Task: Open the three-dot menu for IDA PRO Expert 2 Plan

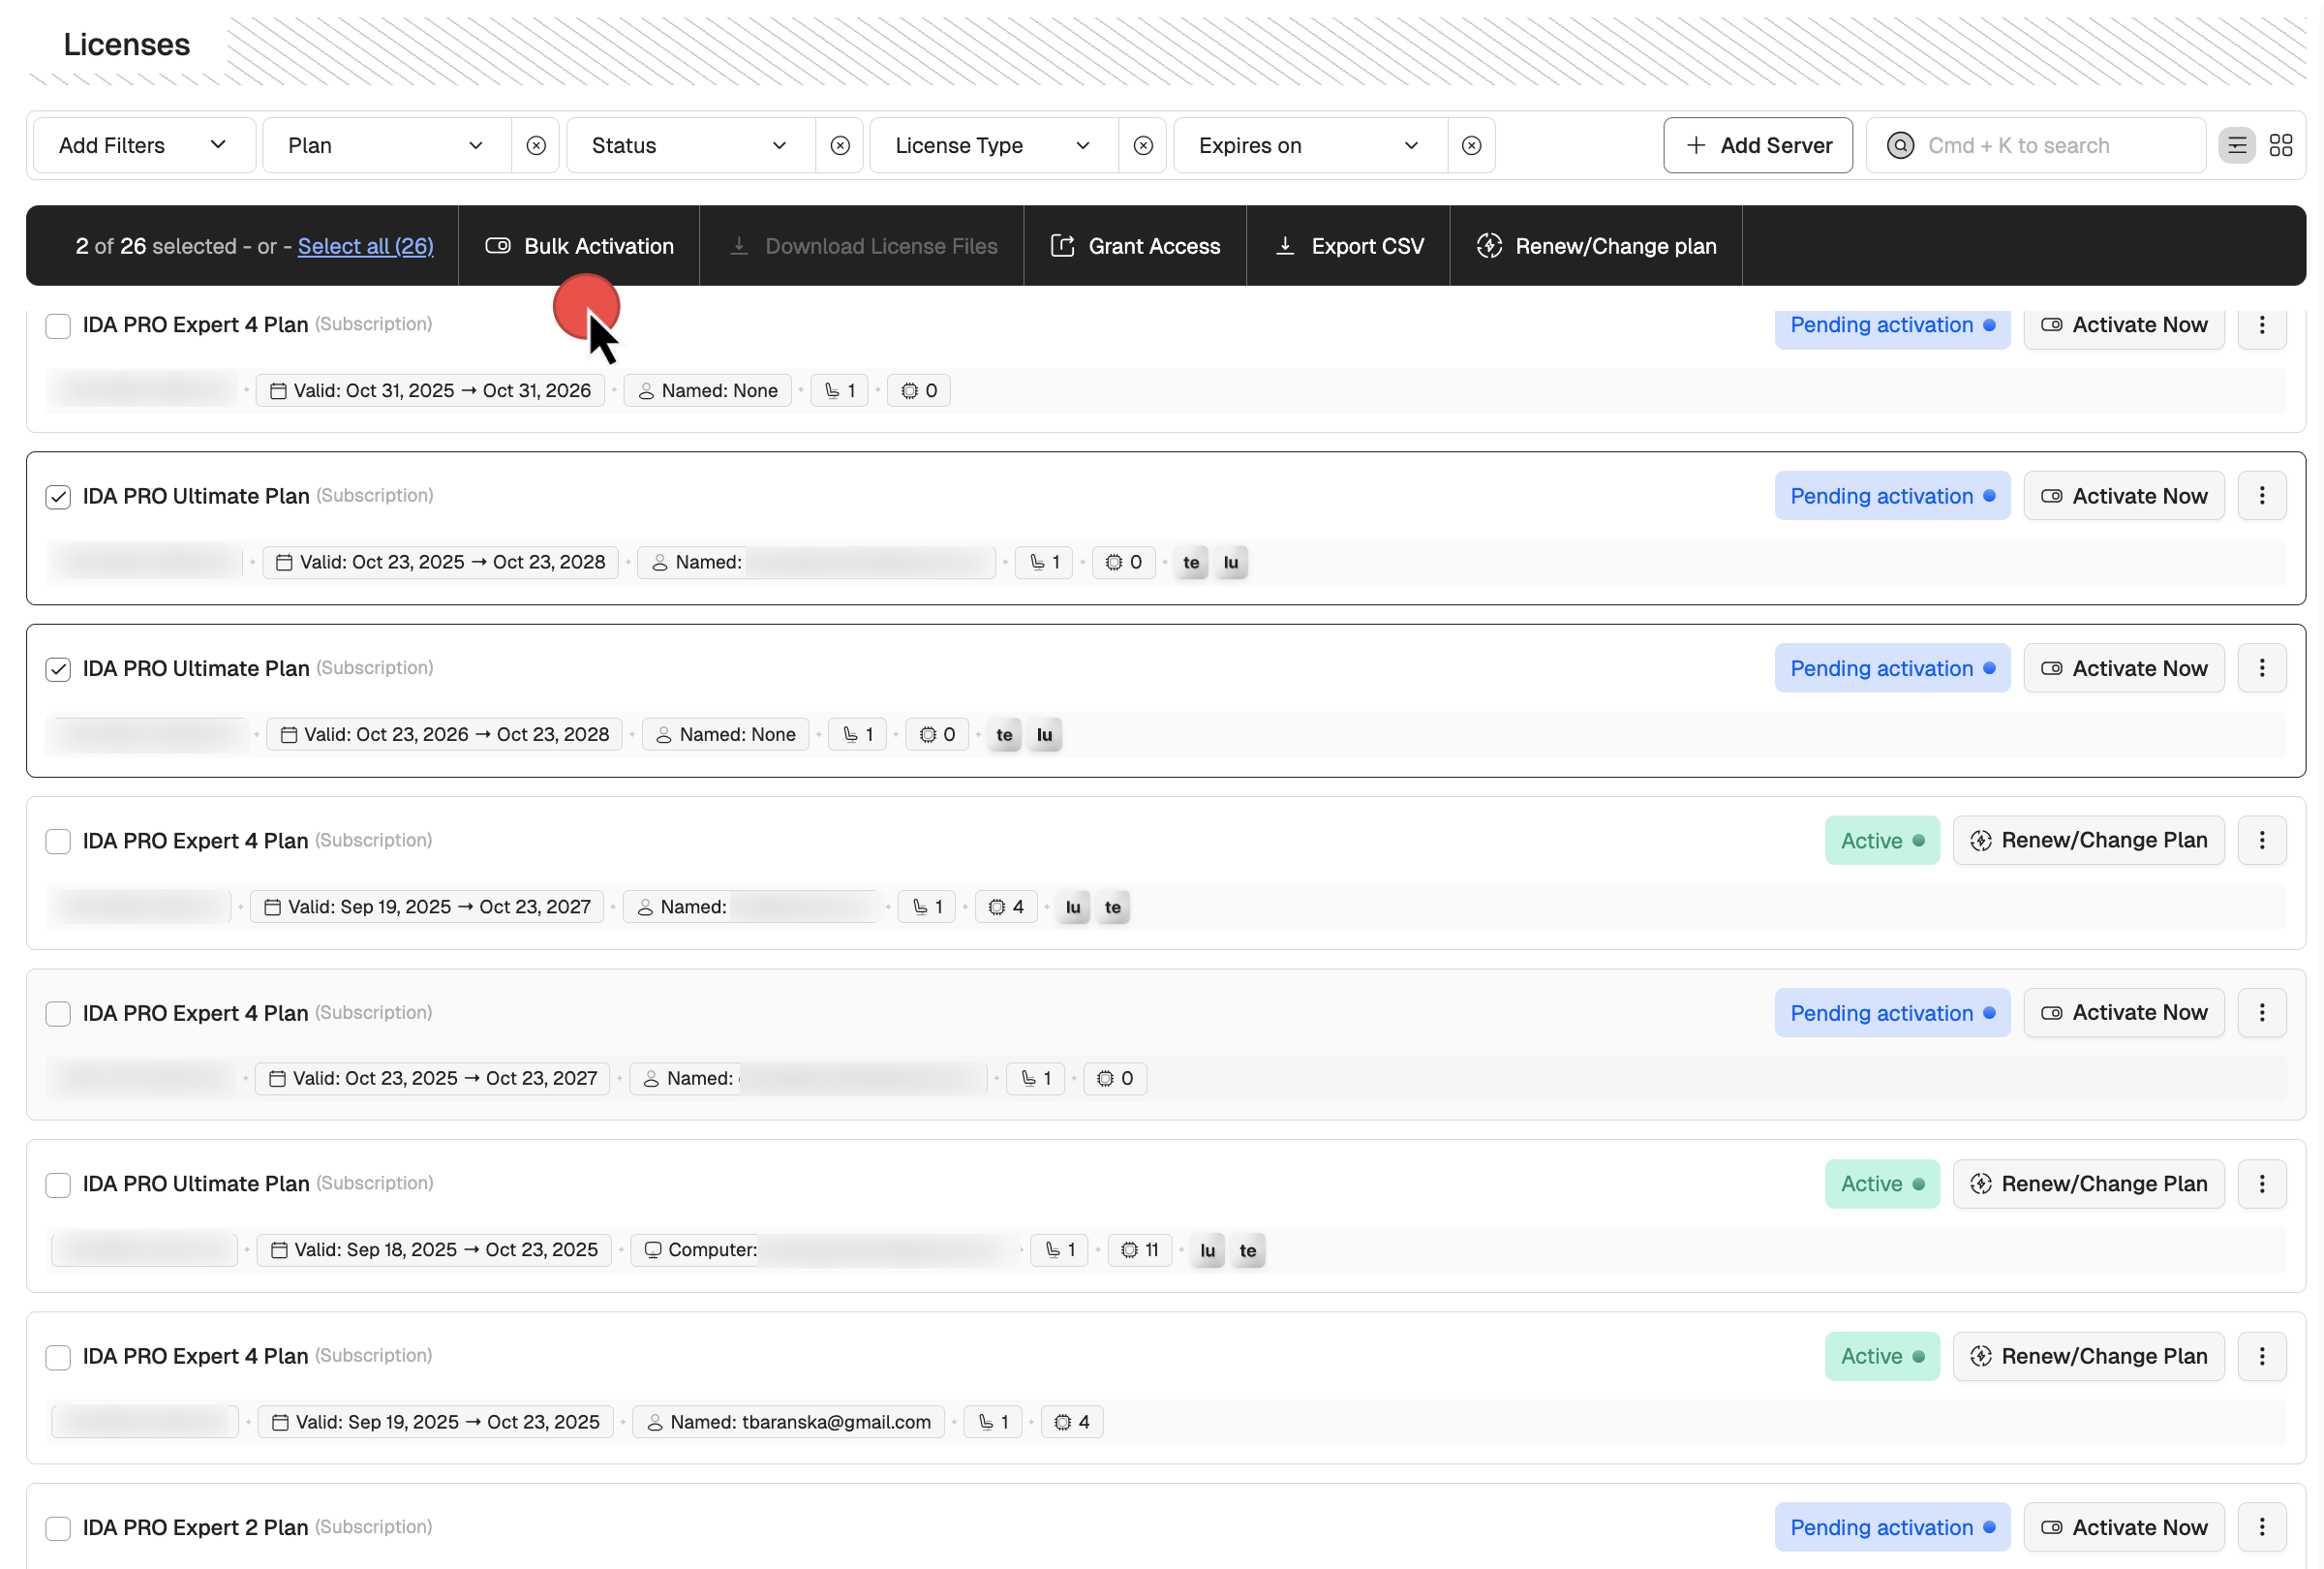Action: (2262, 1527)
